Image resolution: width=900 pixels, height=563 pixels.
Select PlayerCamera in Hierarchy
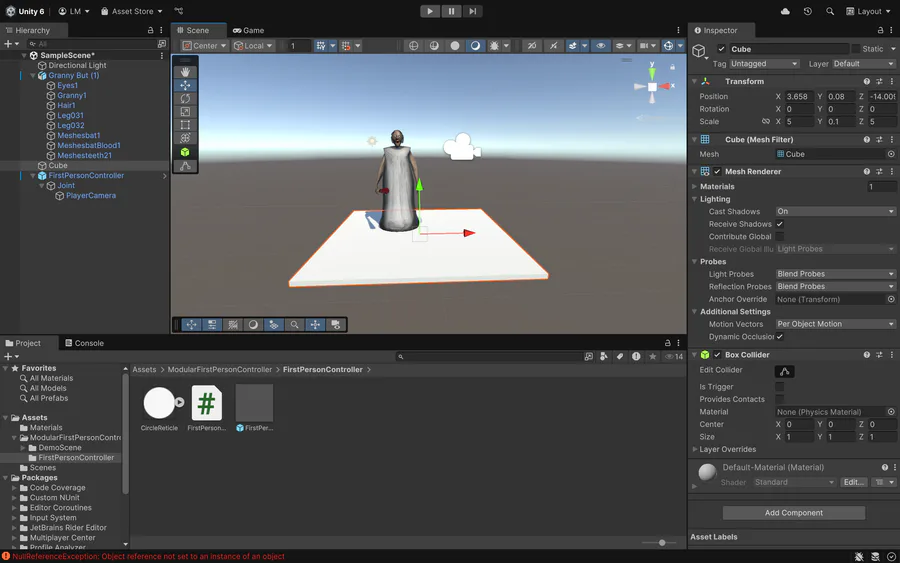91,196
